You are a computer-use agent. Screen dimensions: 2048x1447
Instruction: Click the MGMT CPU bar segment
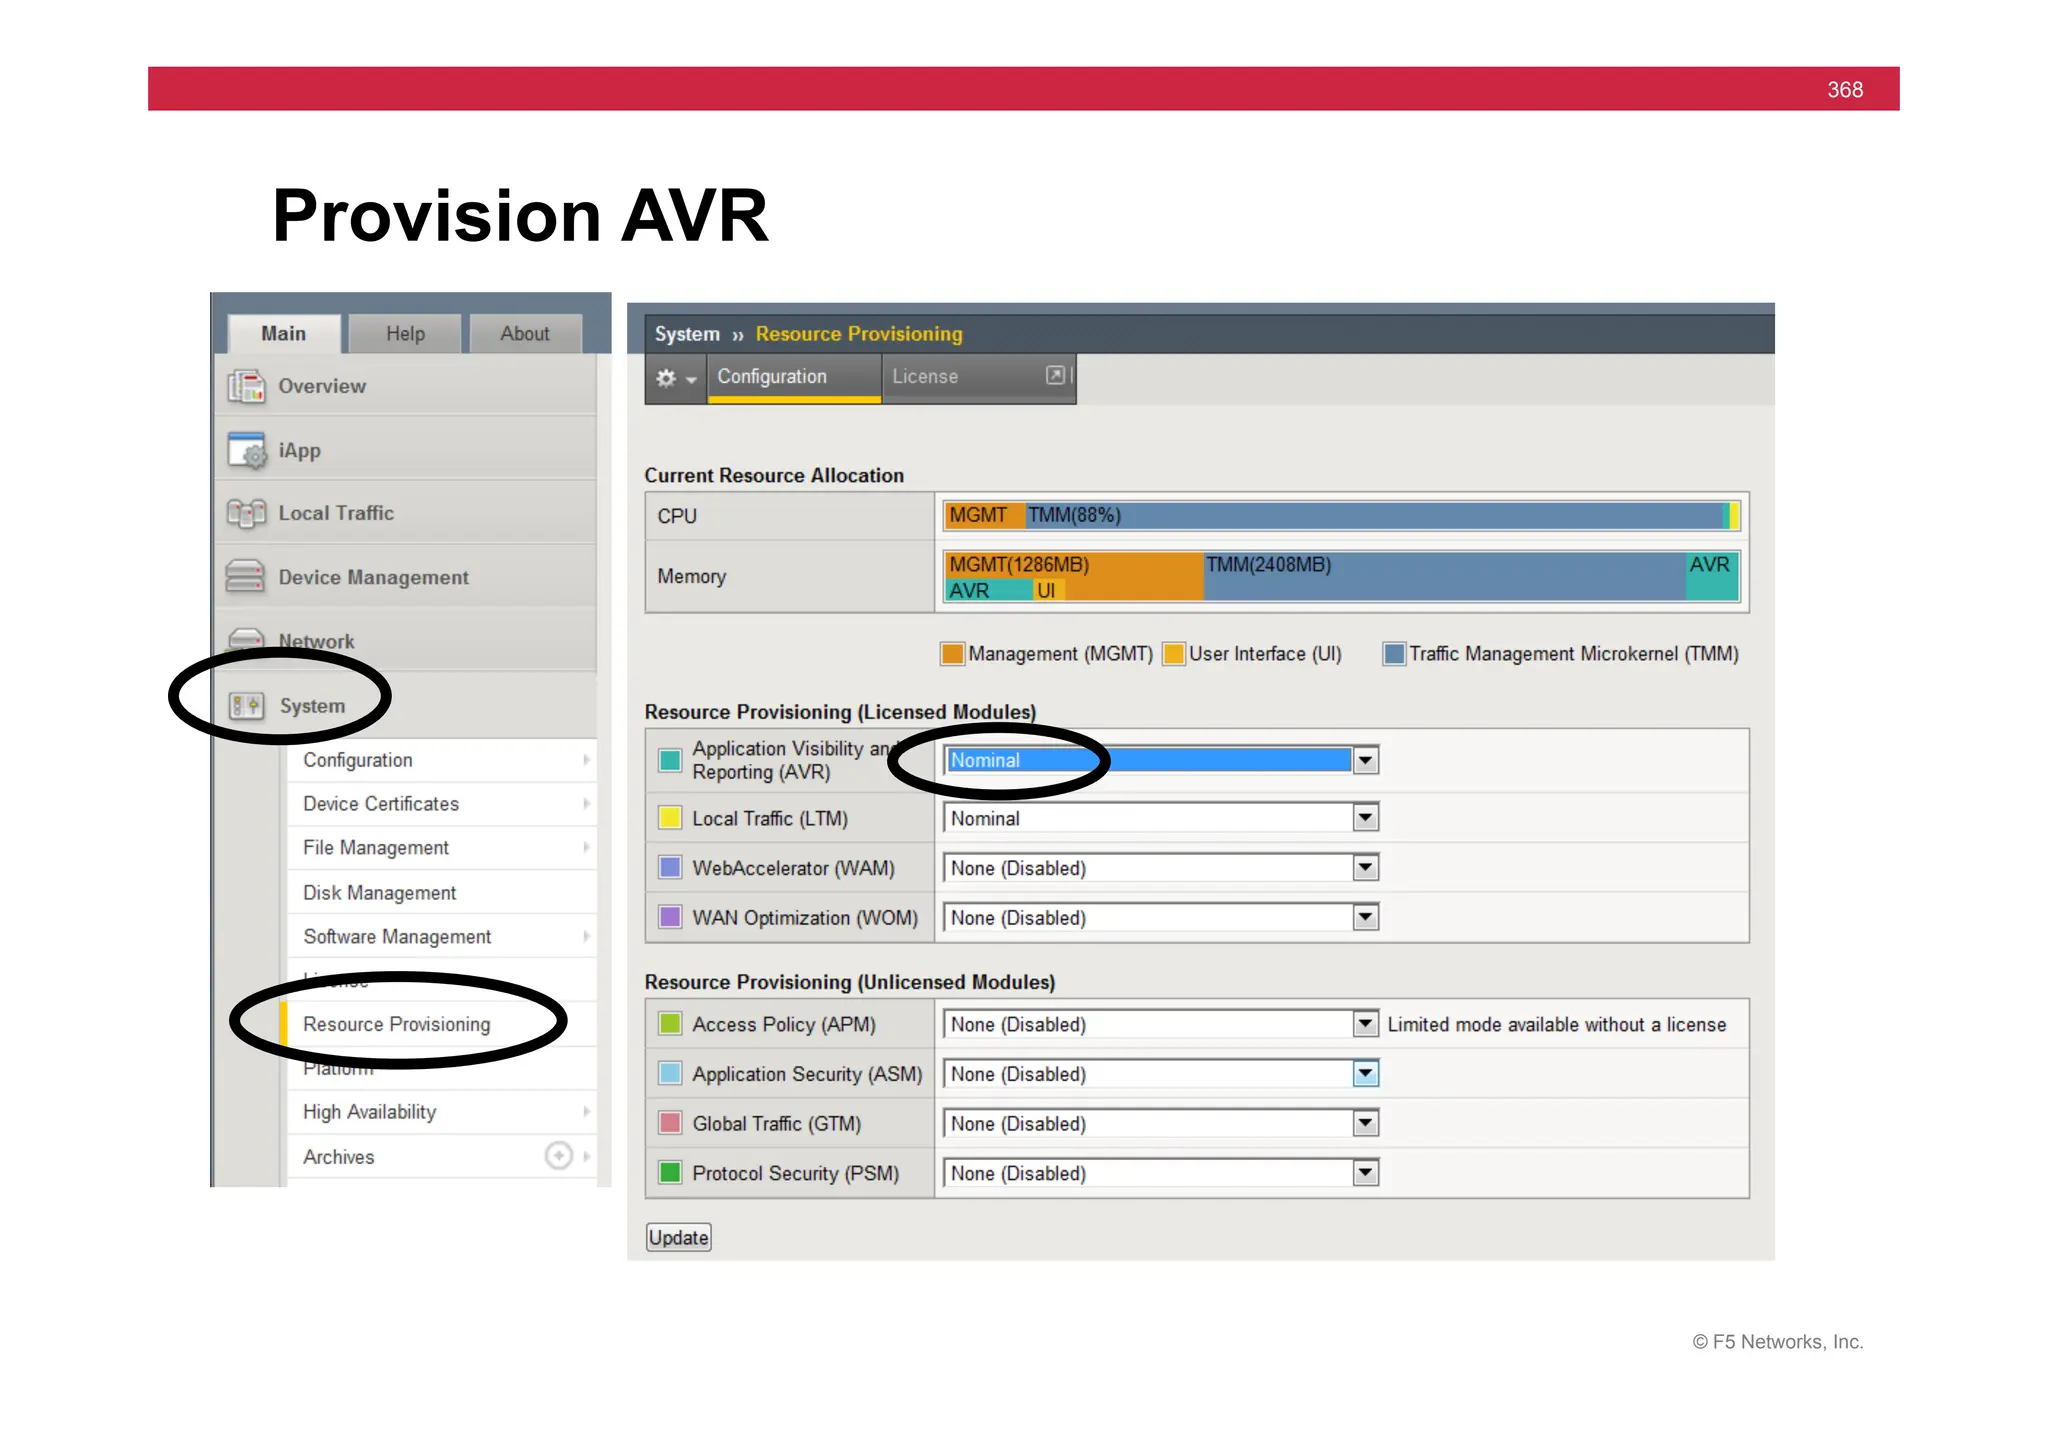coord(985,515)
